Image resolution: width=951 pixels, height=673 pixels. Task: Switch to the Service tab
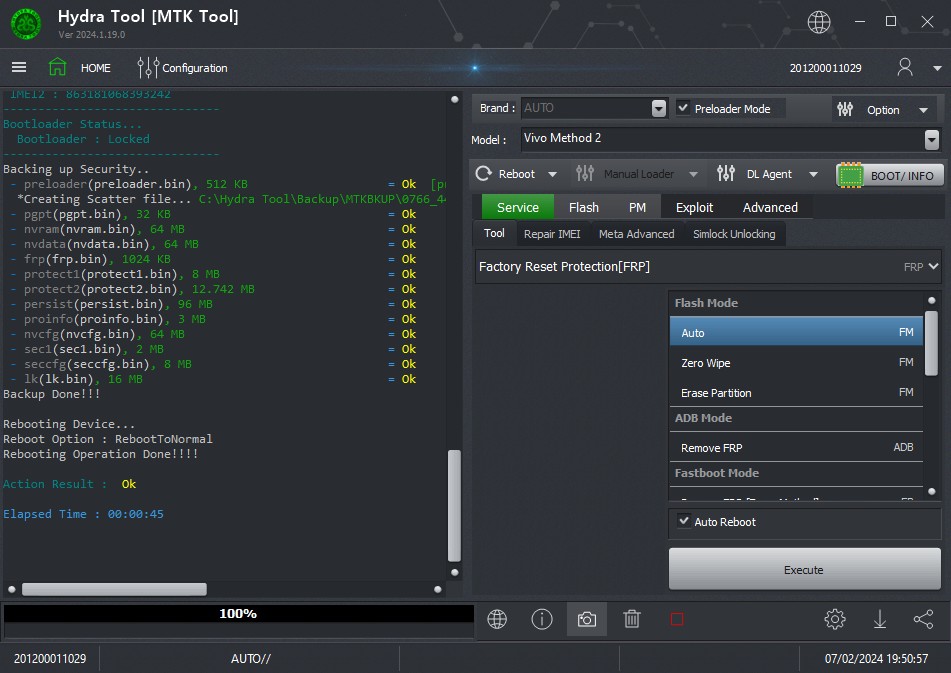coord(517,207)
